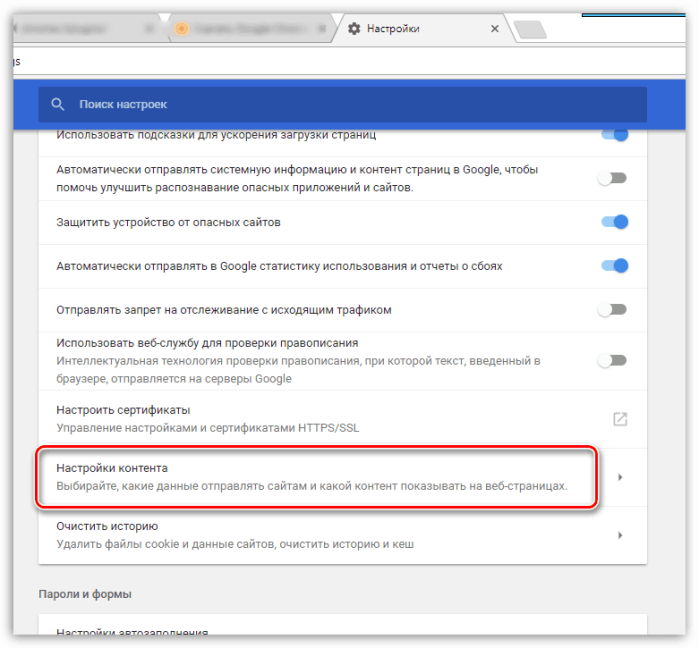Focus the Поиск настроек search field
699x648 pixels.
[x=342, y=104]
